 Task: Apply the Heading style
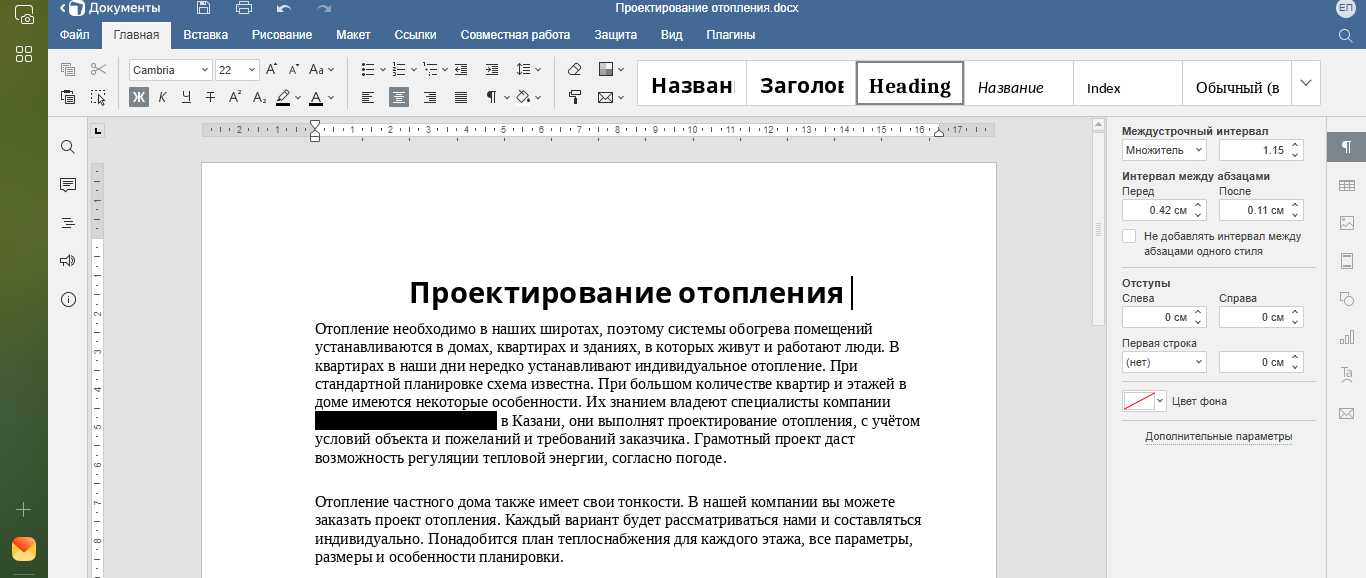coord(910,83)
